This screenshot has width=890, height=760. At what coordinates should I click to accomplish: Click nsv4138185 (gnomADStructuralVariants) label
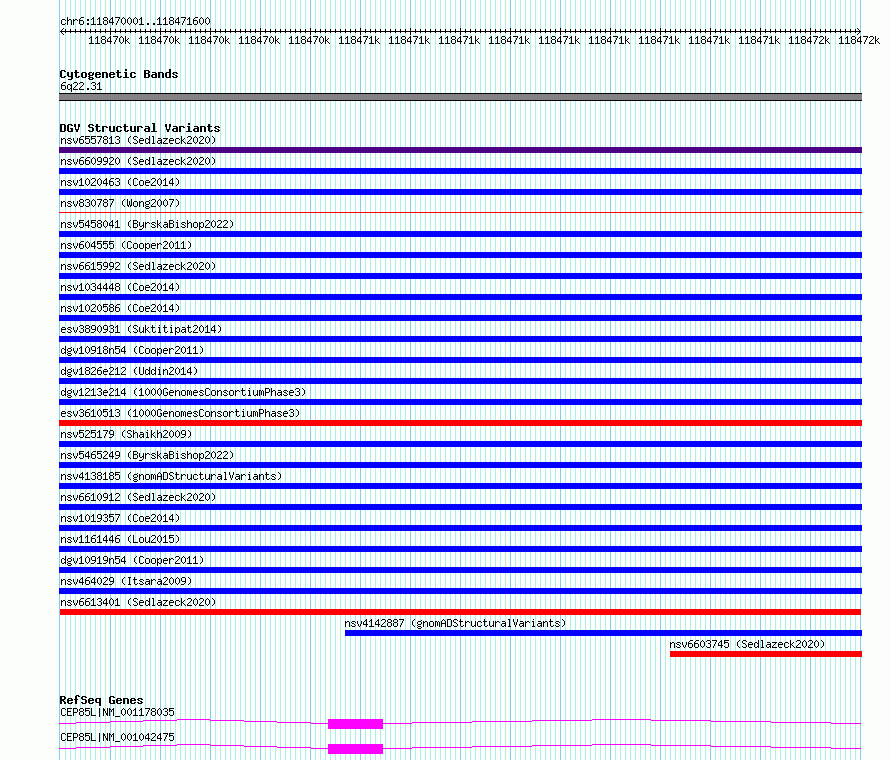[171, 476]
